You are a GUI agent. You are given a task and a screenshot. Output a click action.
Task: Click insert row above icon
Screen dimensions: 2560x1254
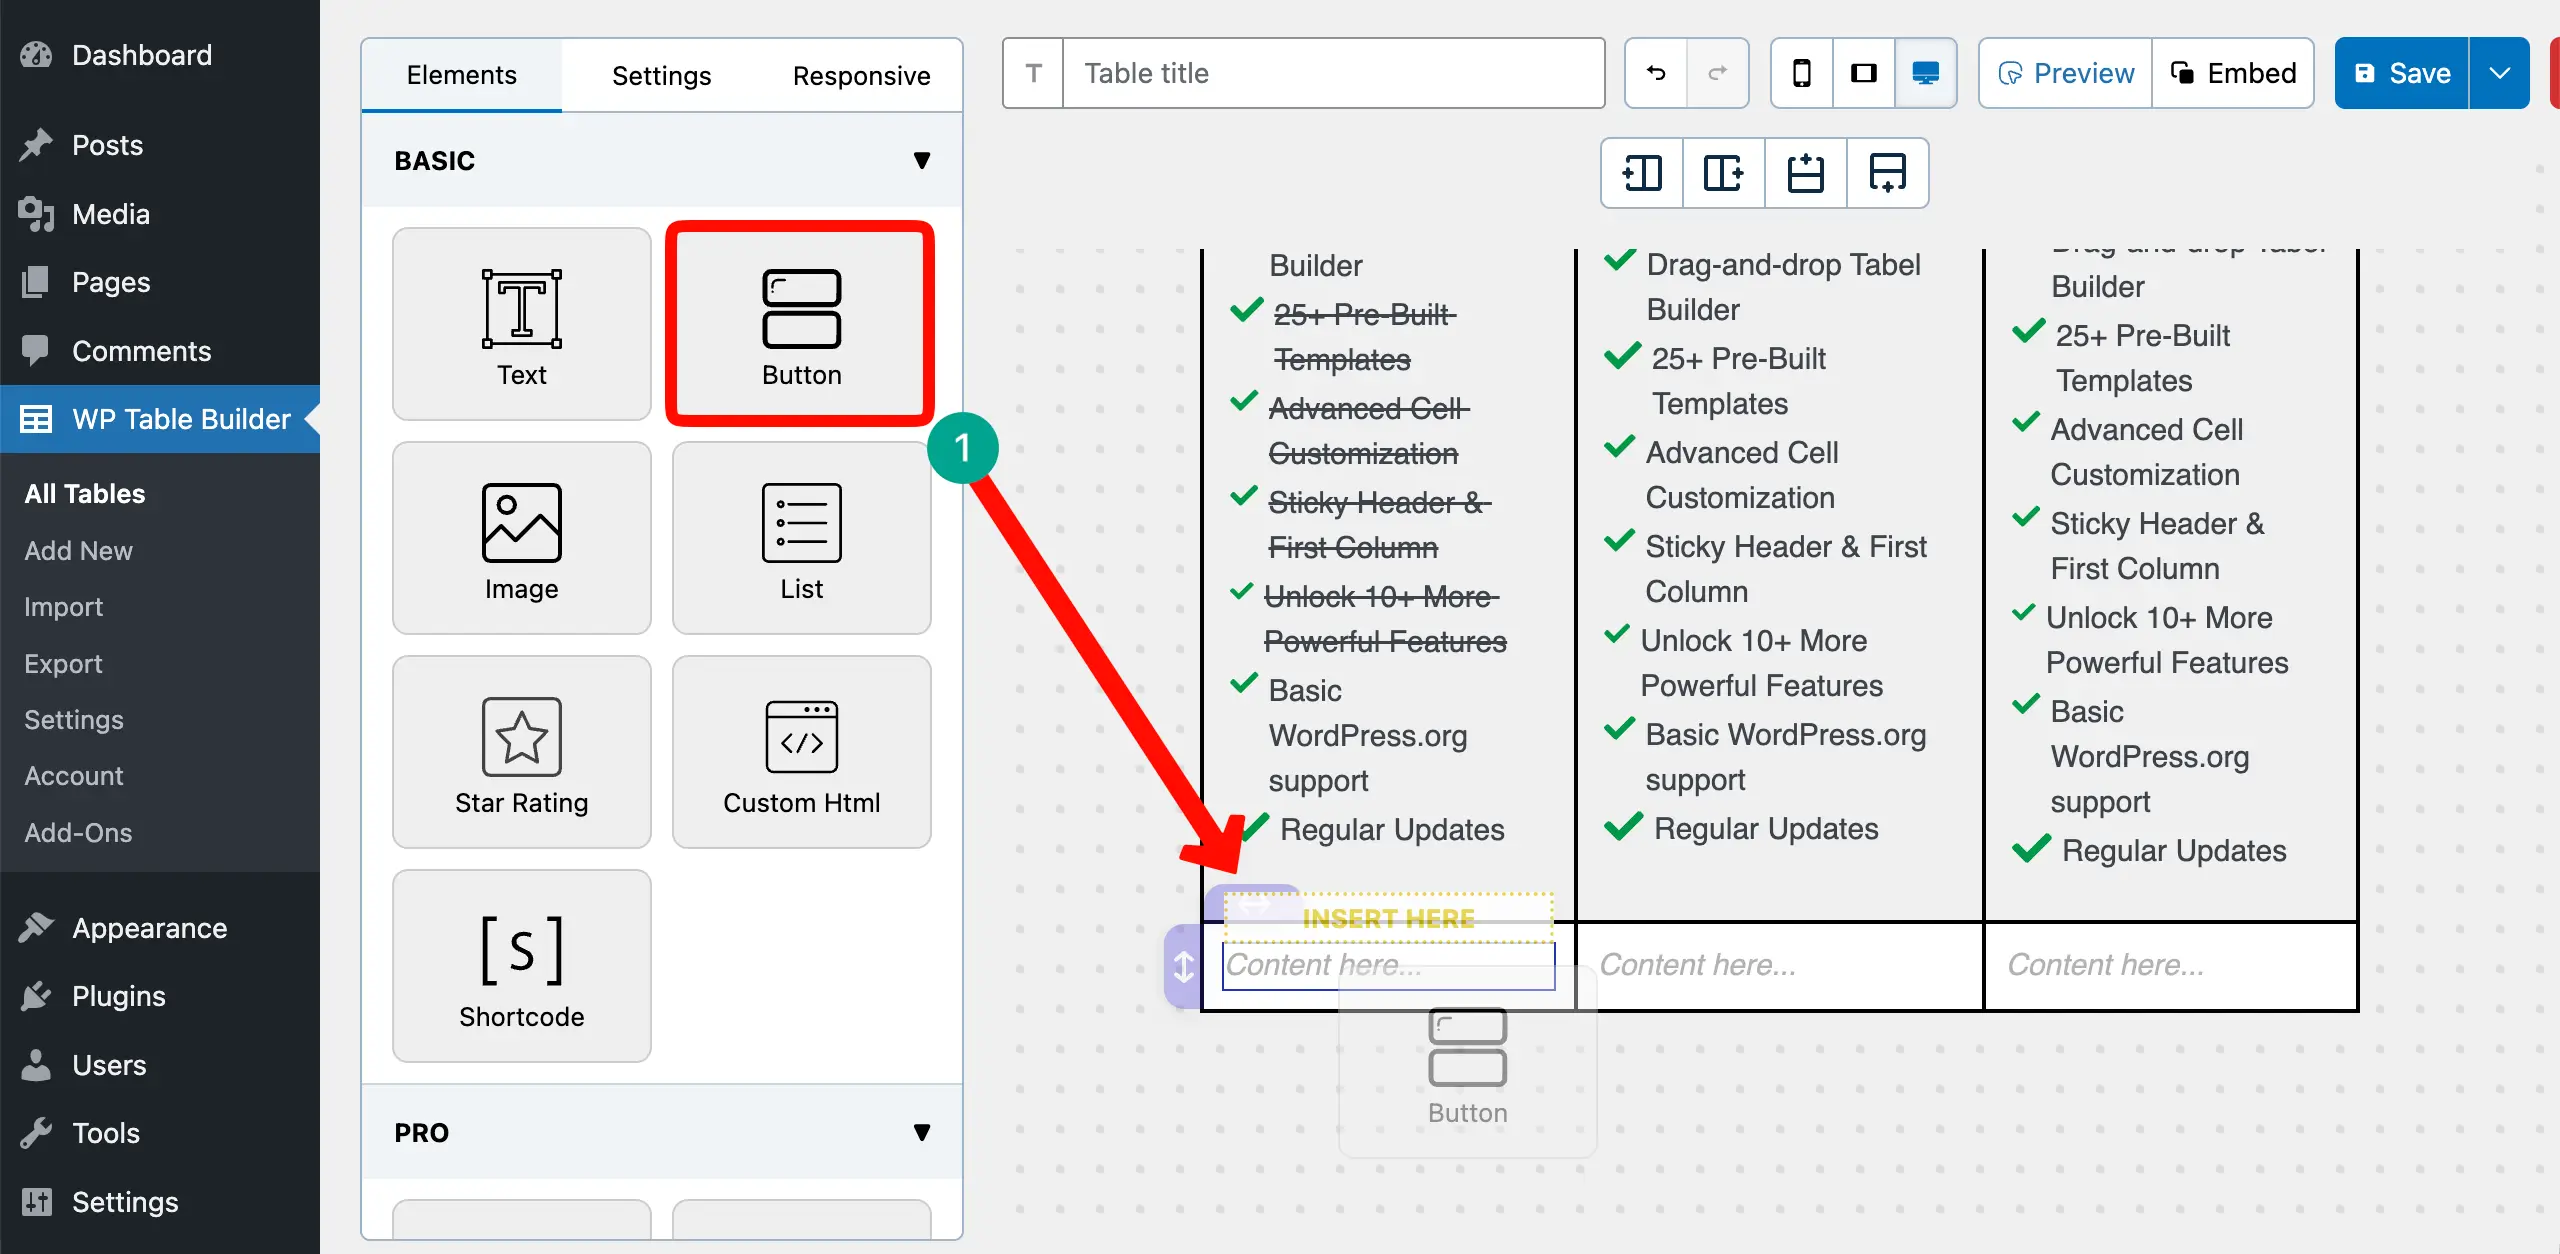1805,173
